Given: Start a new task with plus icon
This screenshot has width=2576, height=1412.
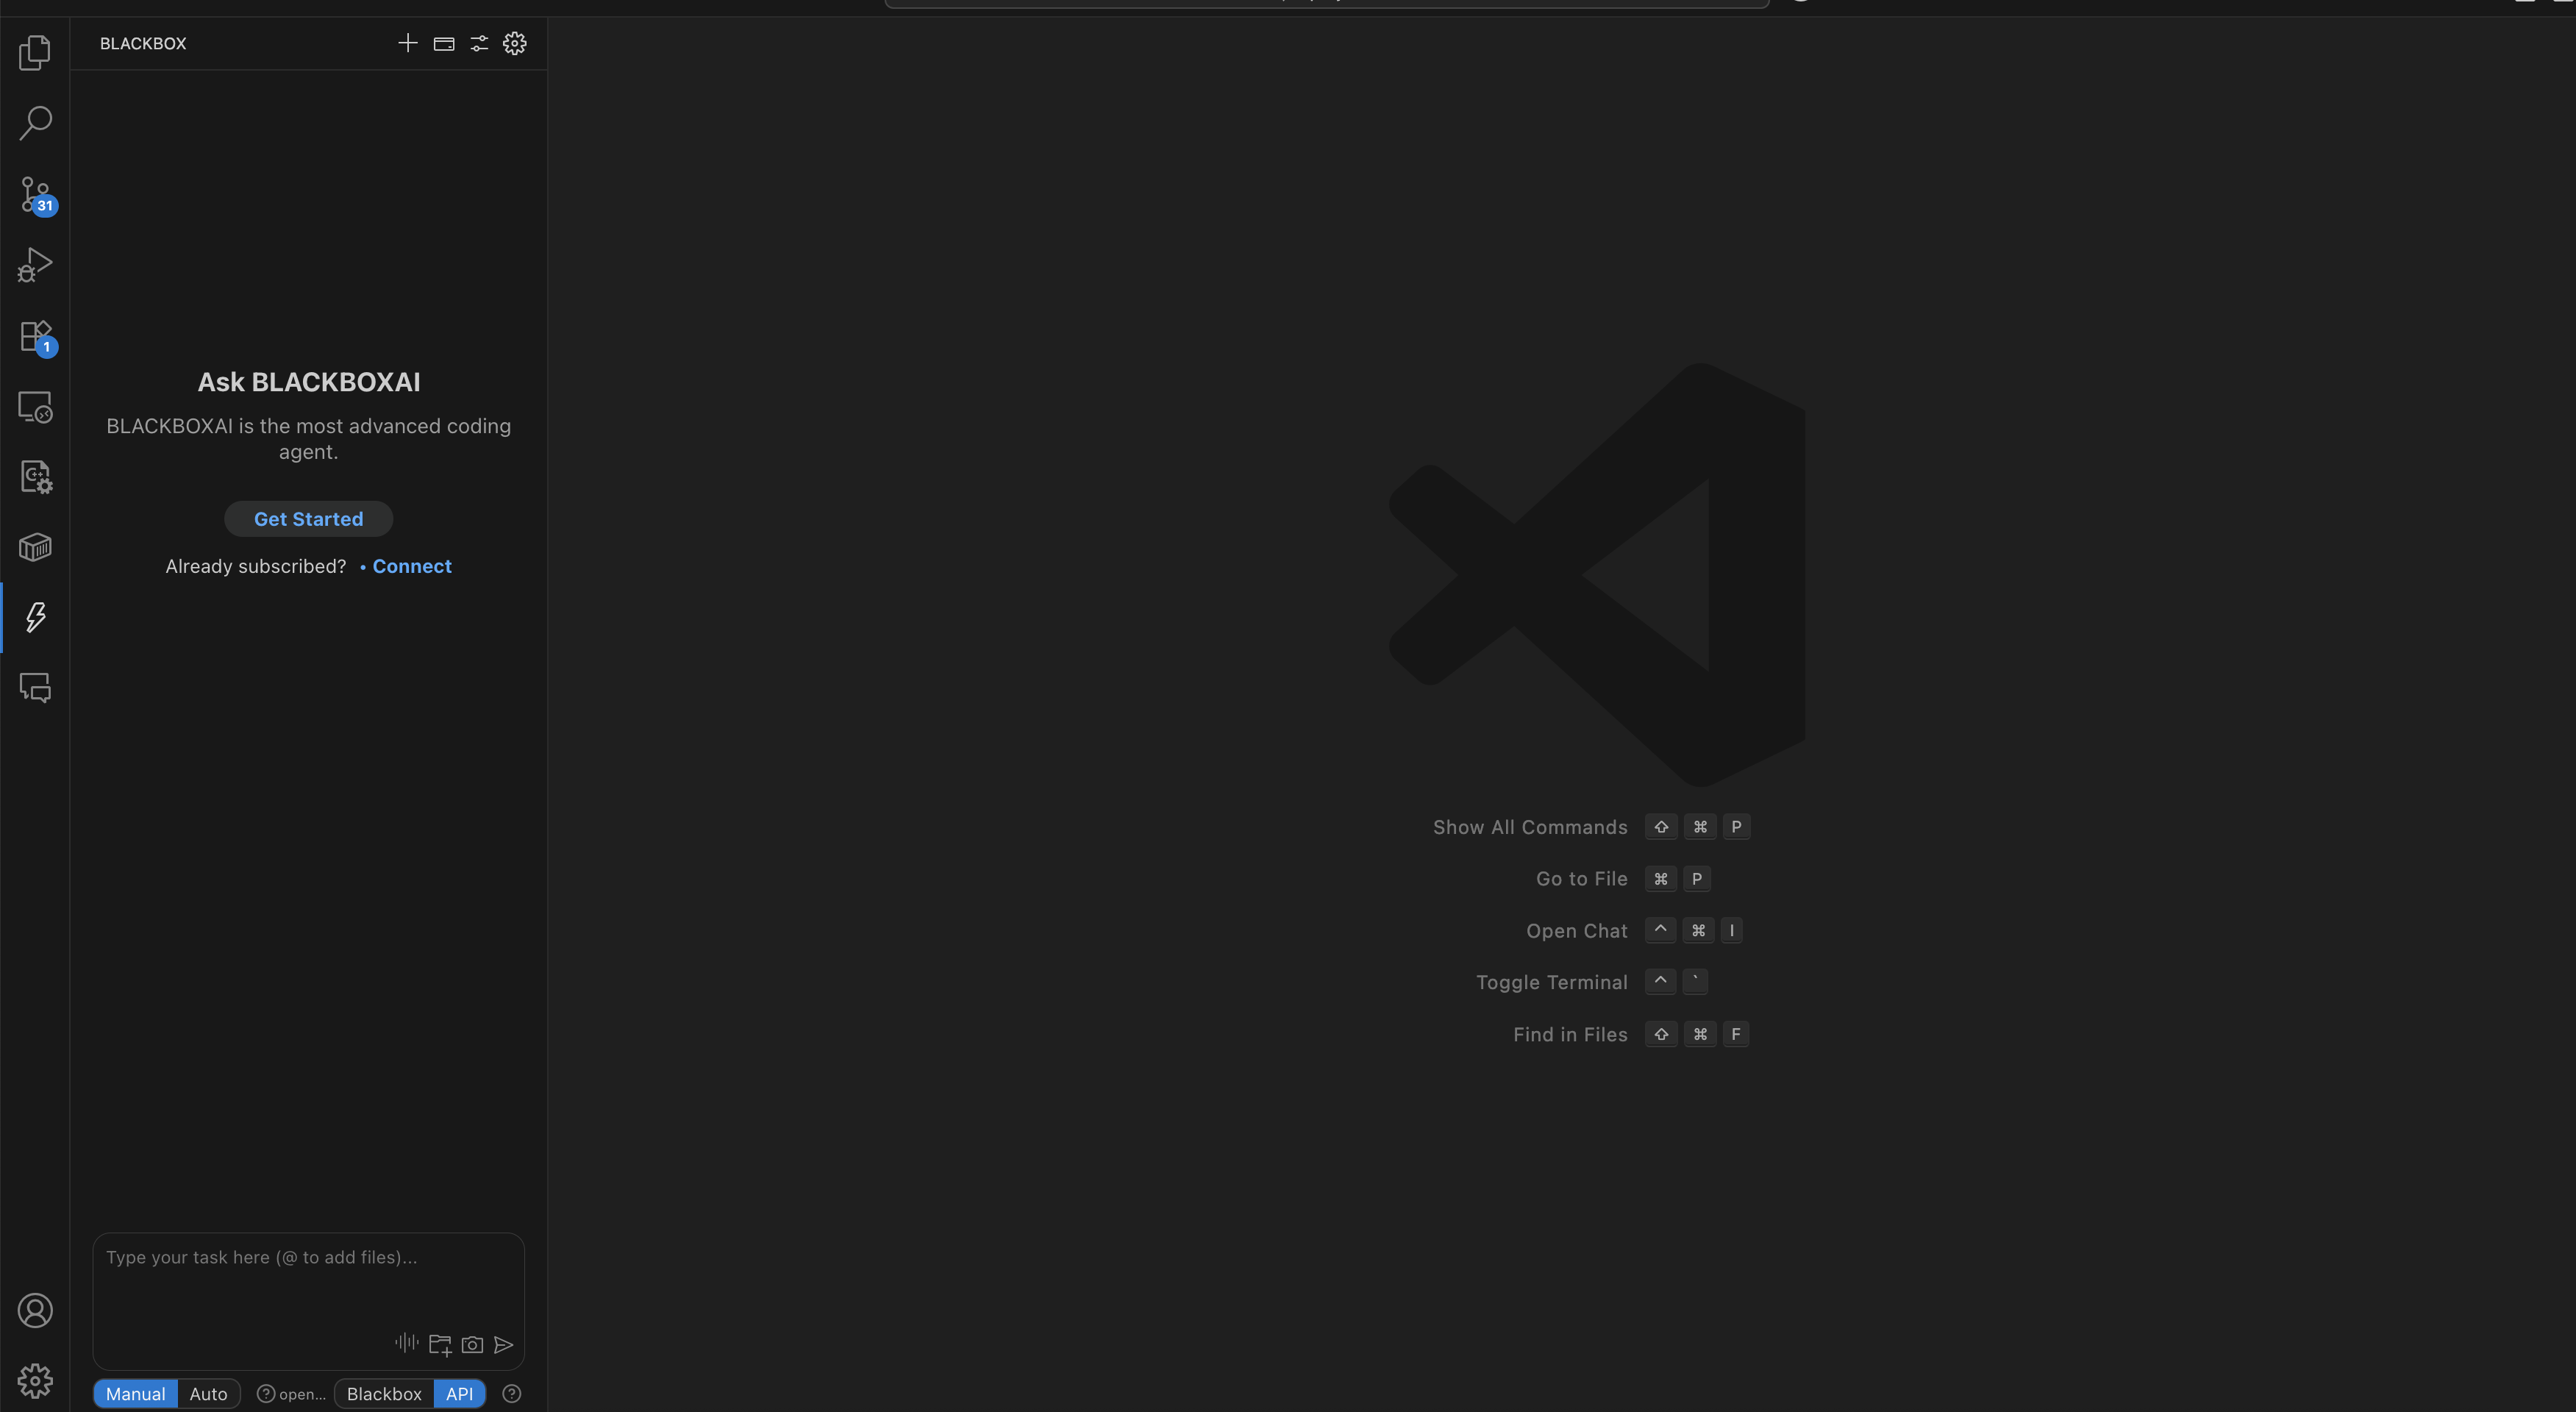Looking at the screenshot, I should pyautogui.click(x=407, y=43).
